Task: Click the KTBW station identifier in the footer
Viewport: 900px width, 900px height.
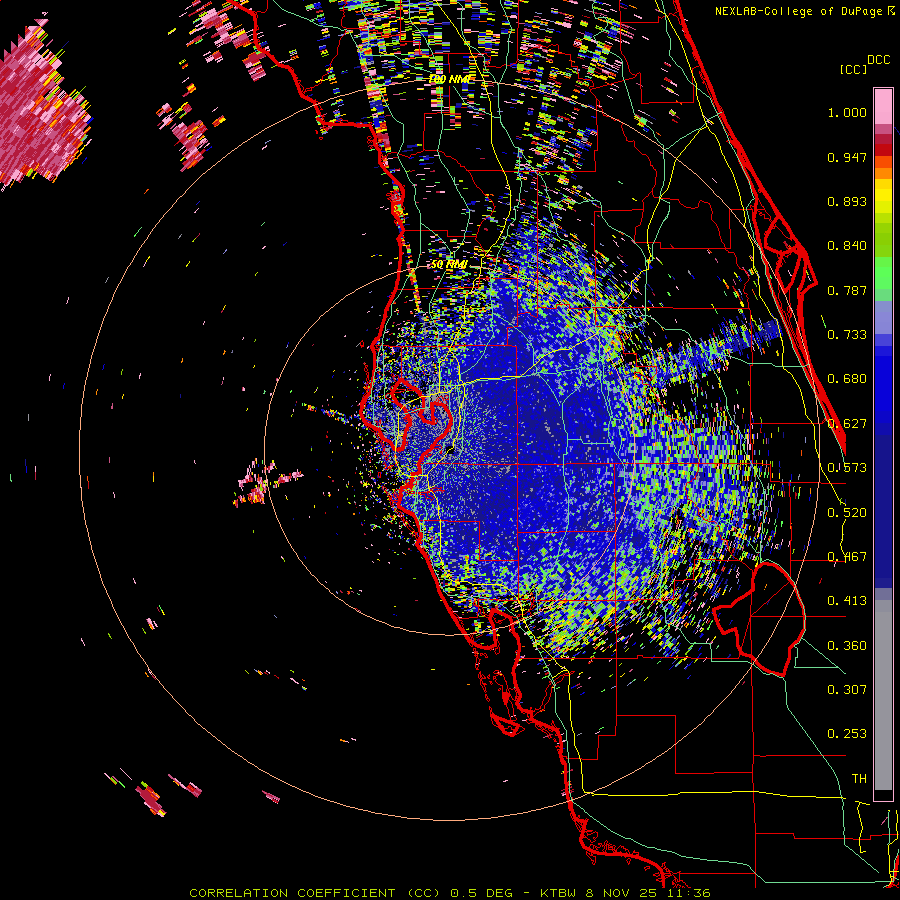Action: pos(558,893)
